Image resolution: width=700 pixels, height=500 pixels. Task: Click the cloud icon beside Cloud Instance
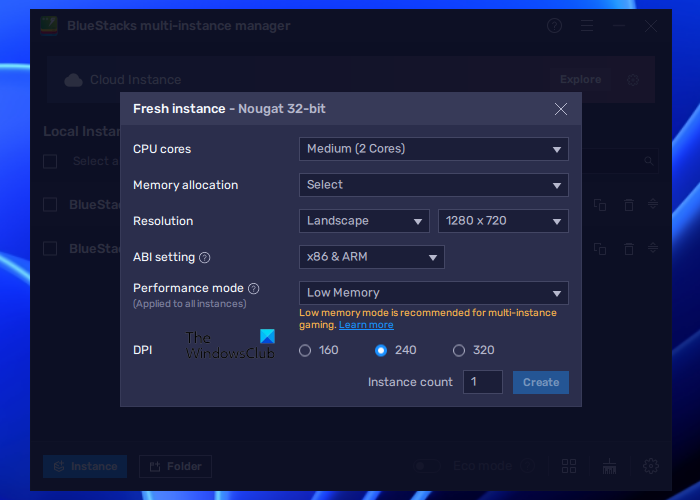(x=73, y=80)
